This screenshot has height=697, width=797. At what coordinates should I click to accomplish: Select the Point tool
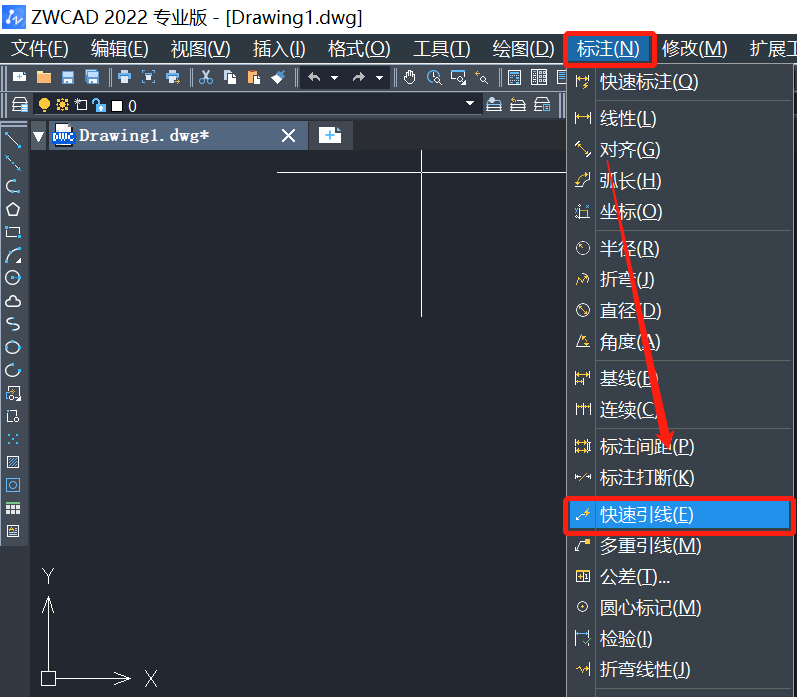(13, 439)
